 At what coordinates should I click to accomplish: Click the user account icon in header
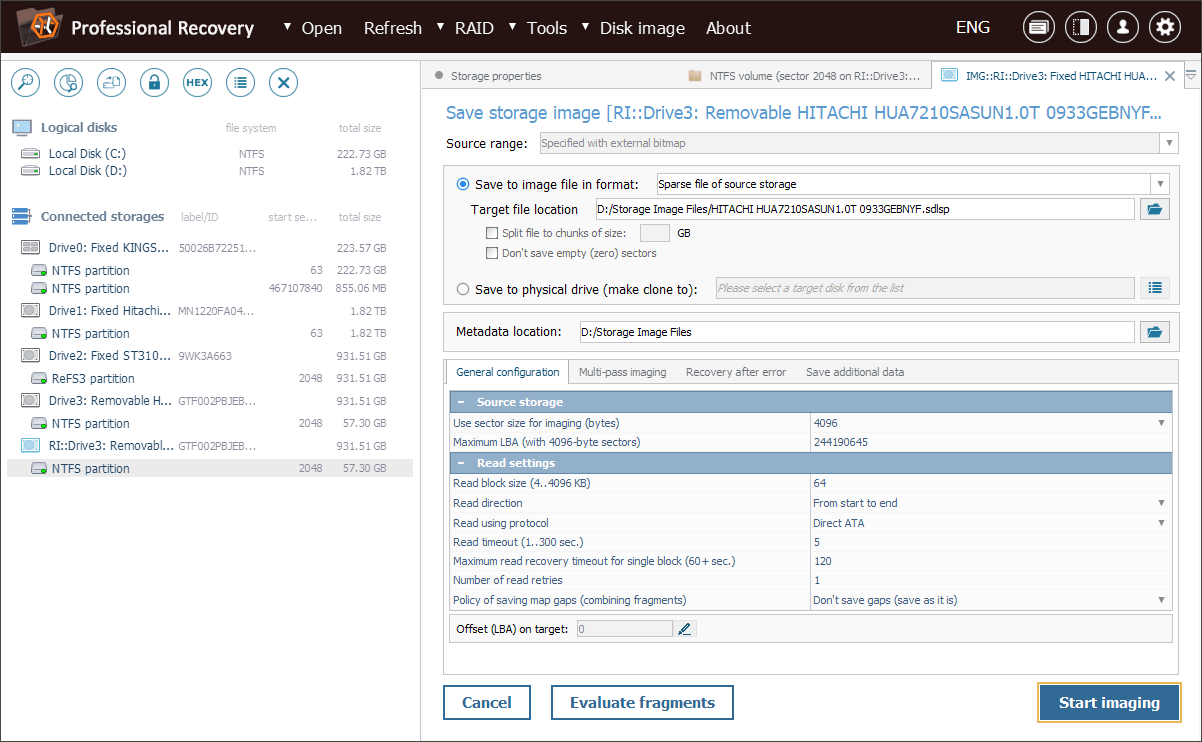click(x=1122, y=28)
